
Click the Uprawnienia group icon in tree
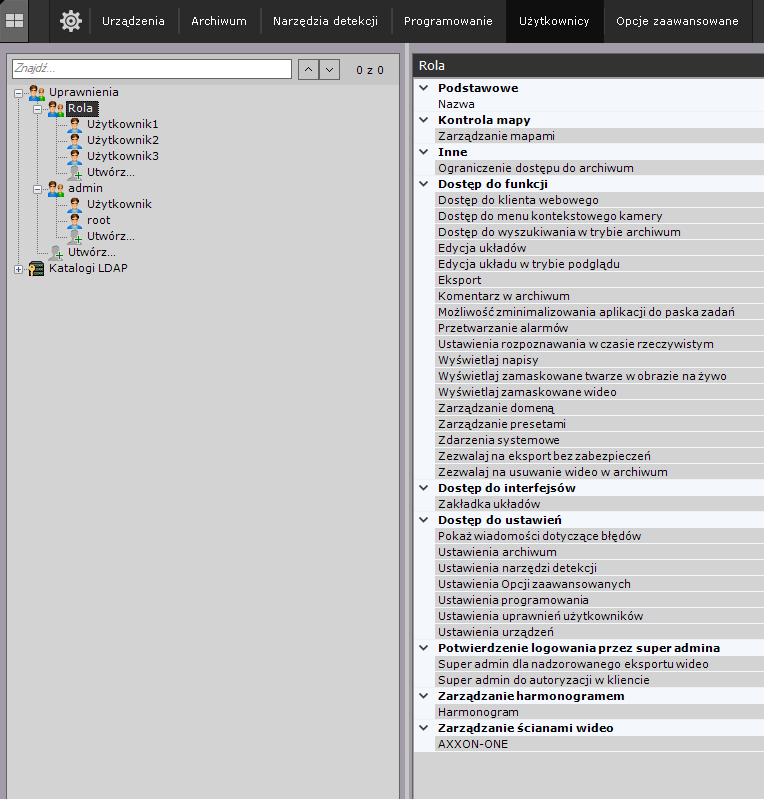tap(37, 92)
